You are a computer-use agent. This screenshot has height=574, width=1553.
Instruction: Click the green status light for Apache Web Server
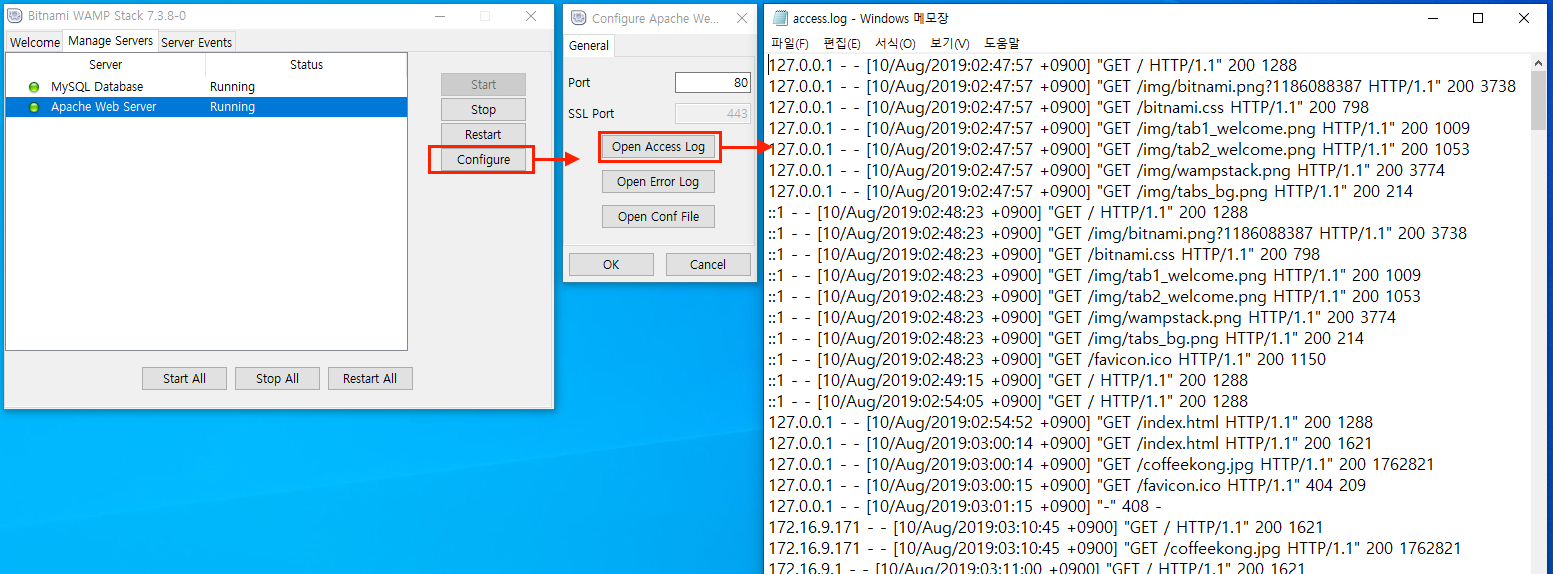[x=33, y=107]
